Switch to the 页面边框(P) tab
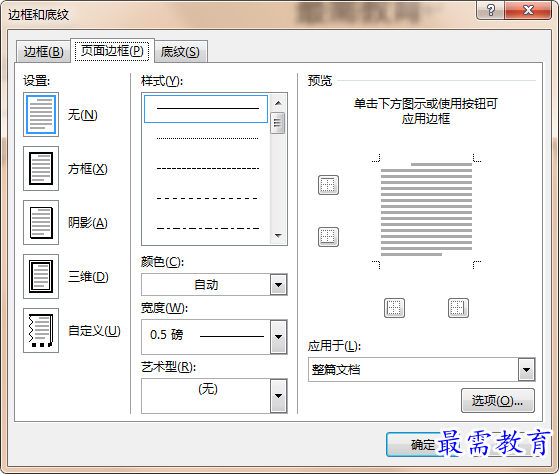 112,51
